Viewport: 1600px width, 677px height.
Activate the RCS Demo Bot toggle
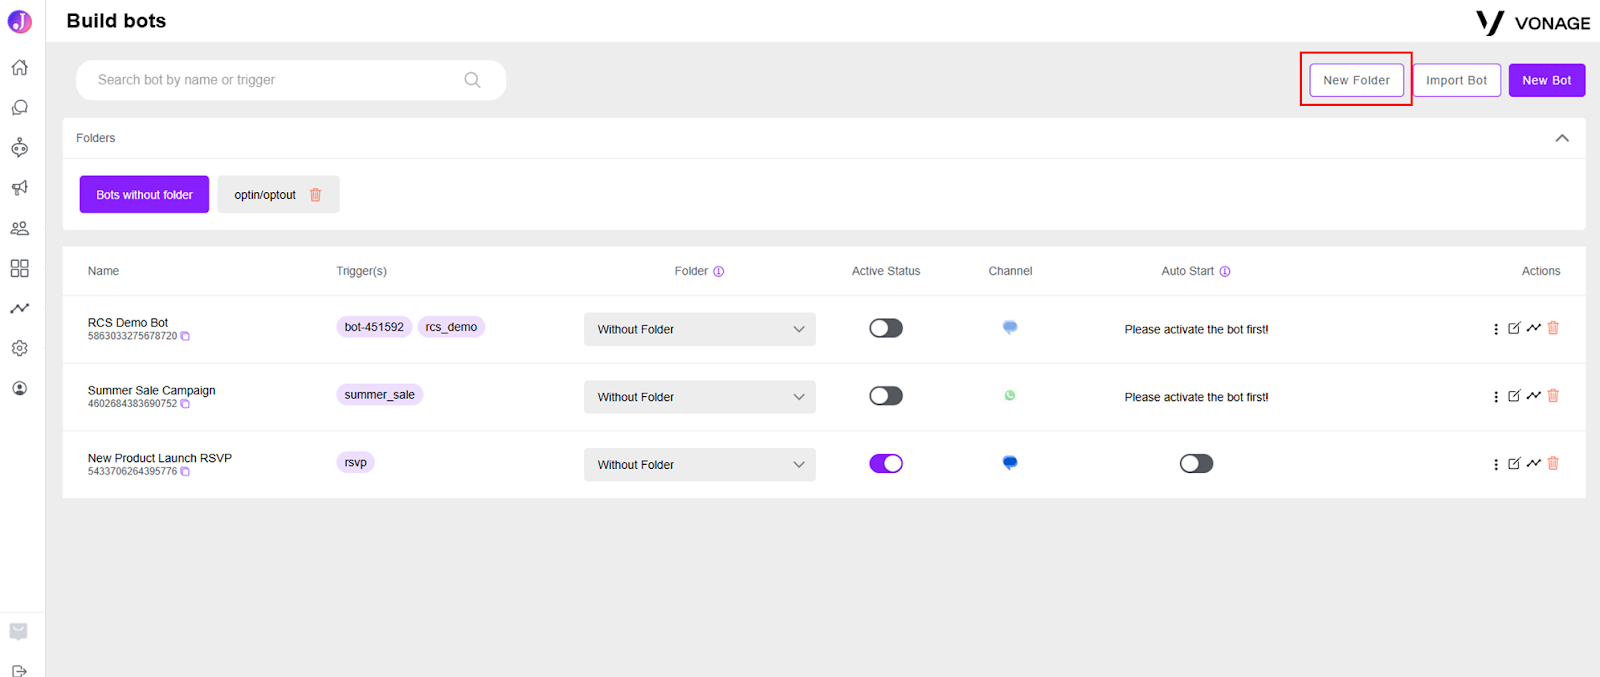886,328
